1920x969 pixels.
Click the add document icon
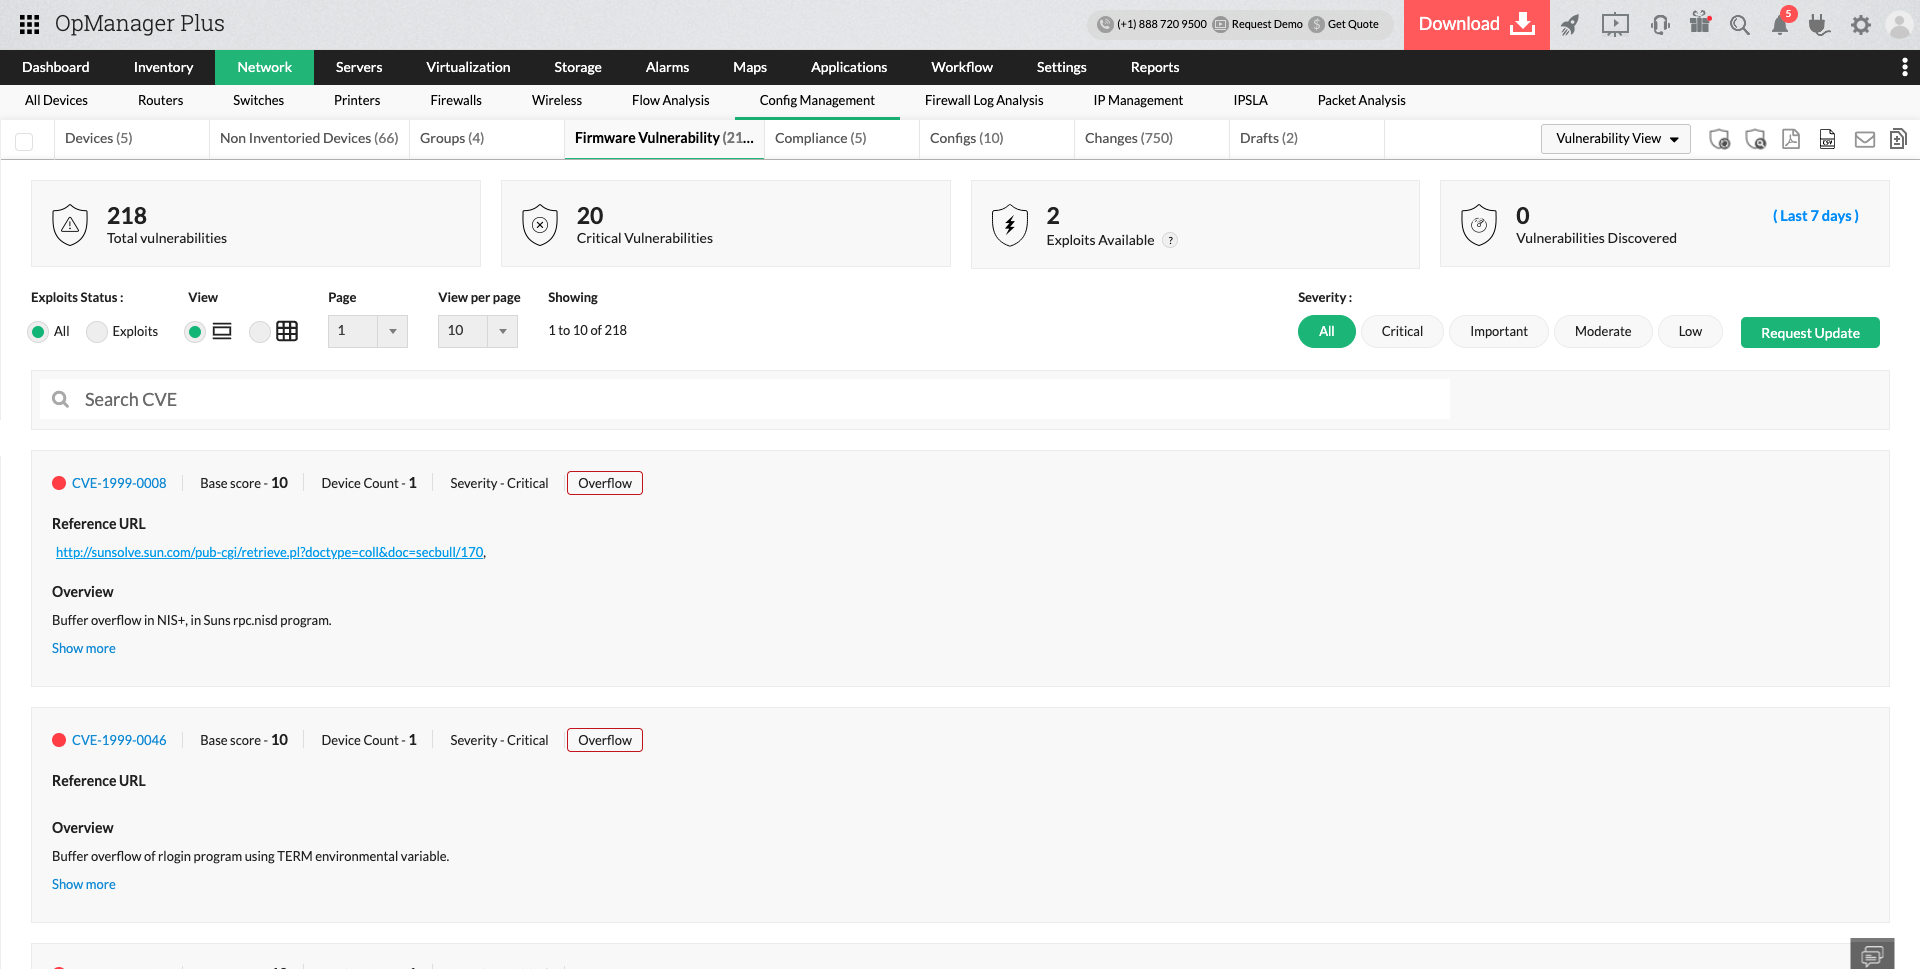pyautogui.click(x=1898, y=138)
